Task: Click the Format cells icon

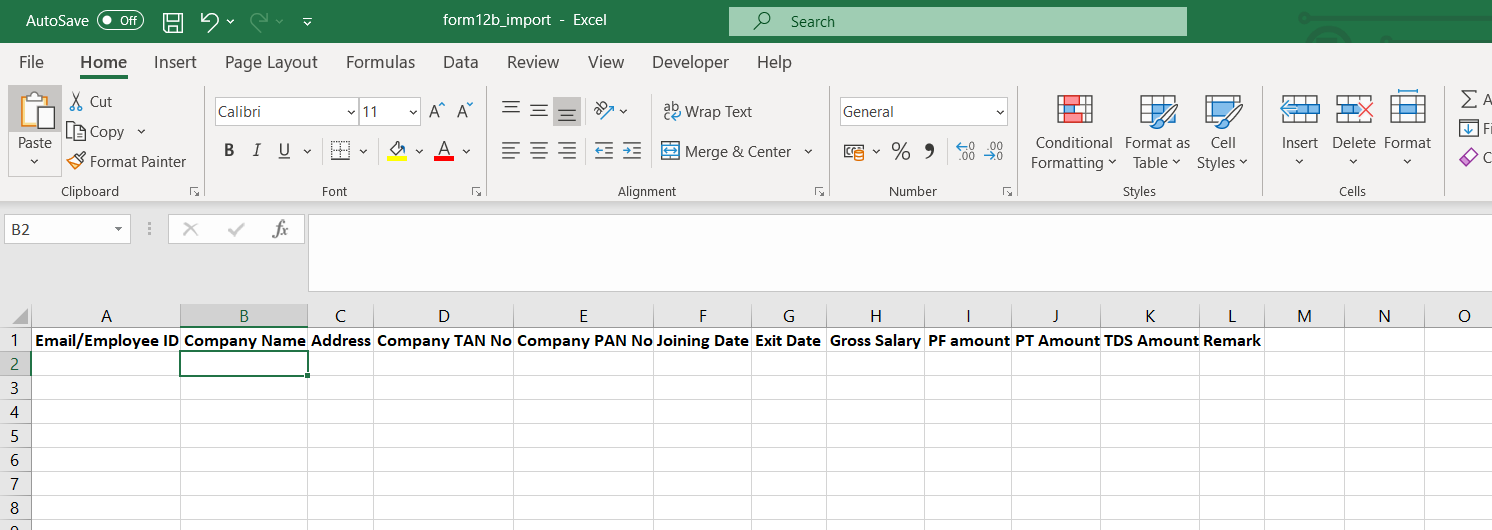Action: [1408, 109]
